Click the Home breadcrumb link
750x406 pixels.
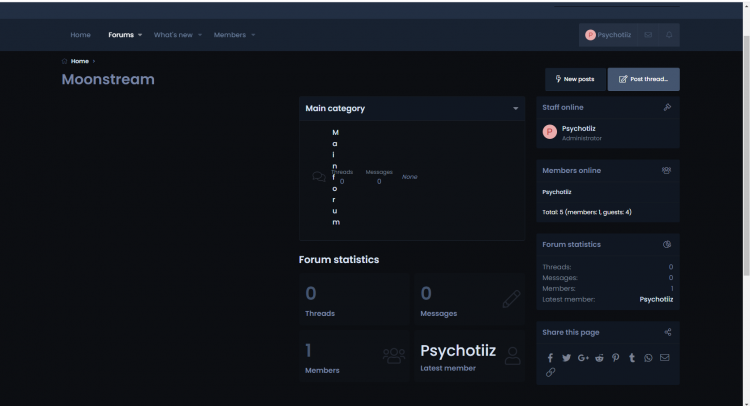pyautogui.click(x=79, y=61)
